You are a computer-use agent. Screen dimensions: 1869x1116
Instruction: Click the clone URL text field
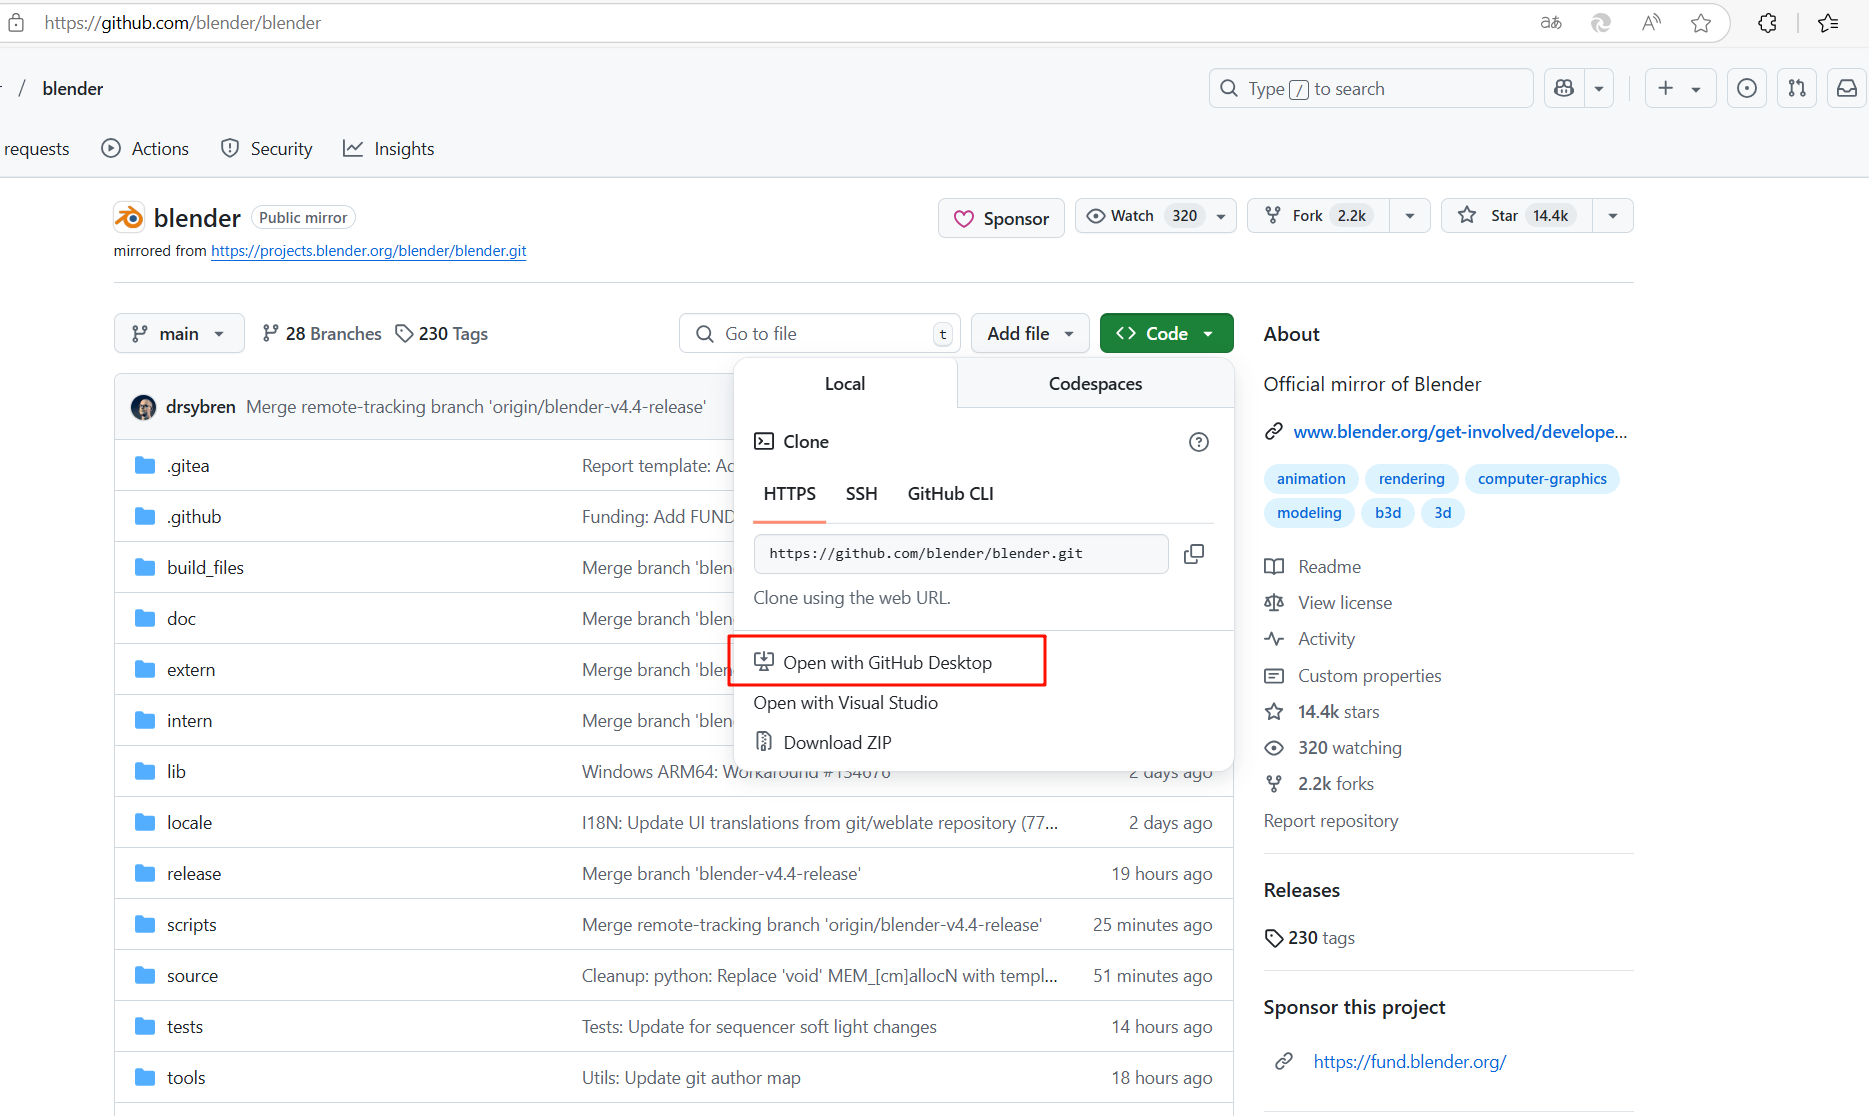pos(961,554)
